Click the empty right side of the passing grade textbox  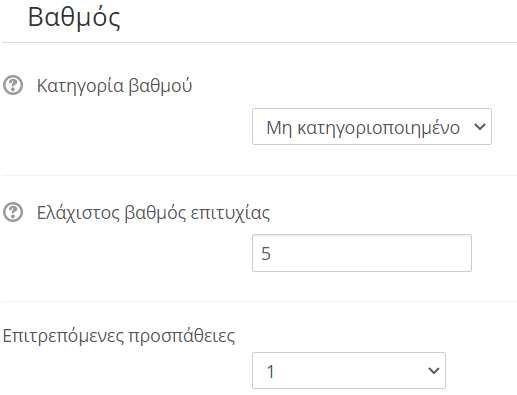(400, 253)
